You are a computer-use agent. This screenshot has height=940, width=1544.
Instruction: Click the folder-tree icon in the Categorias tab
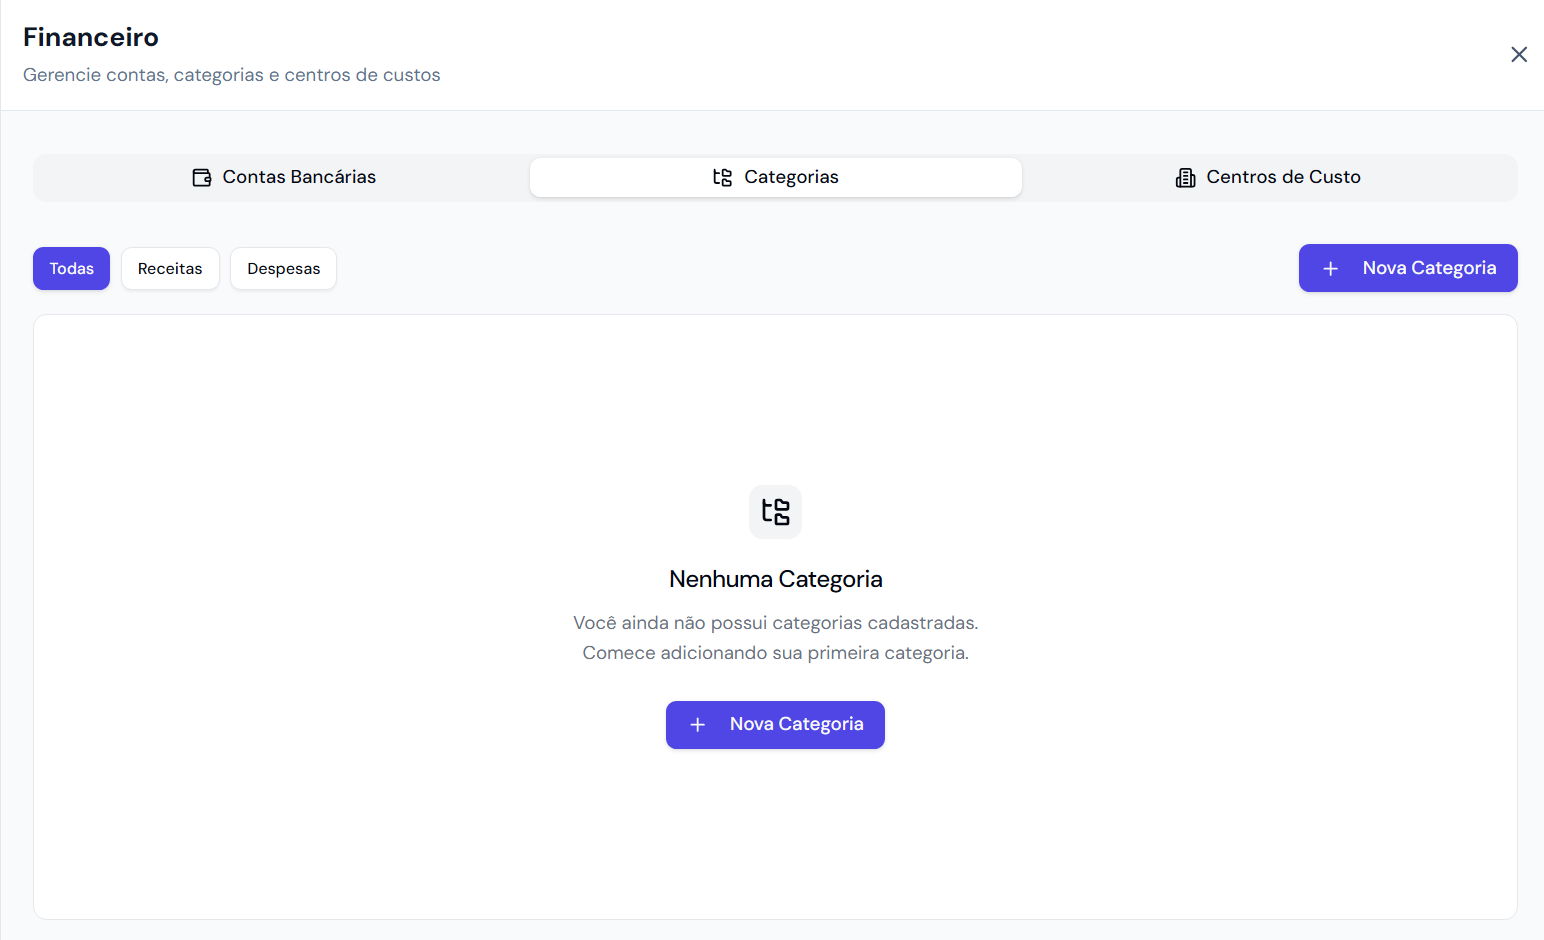click(x=723, y=178)
